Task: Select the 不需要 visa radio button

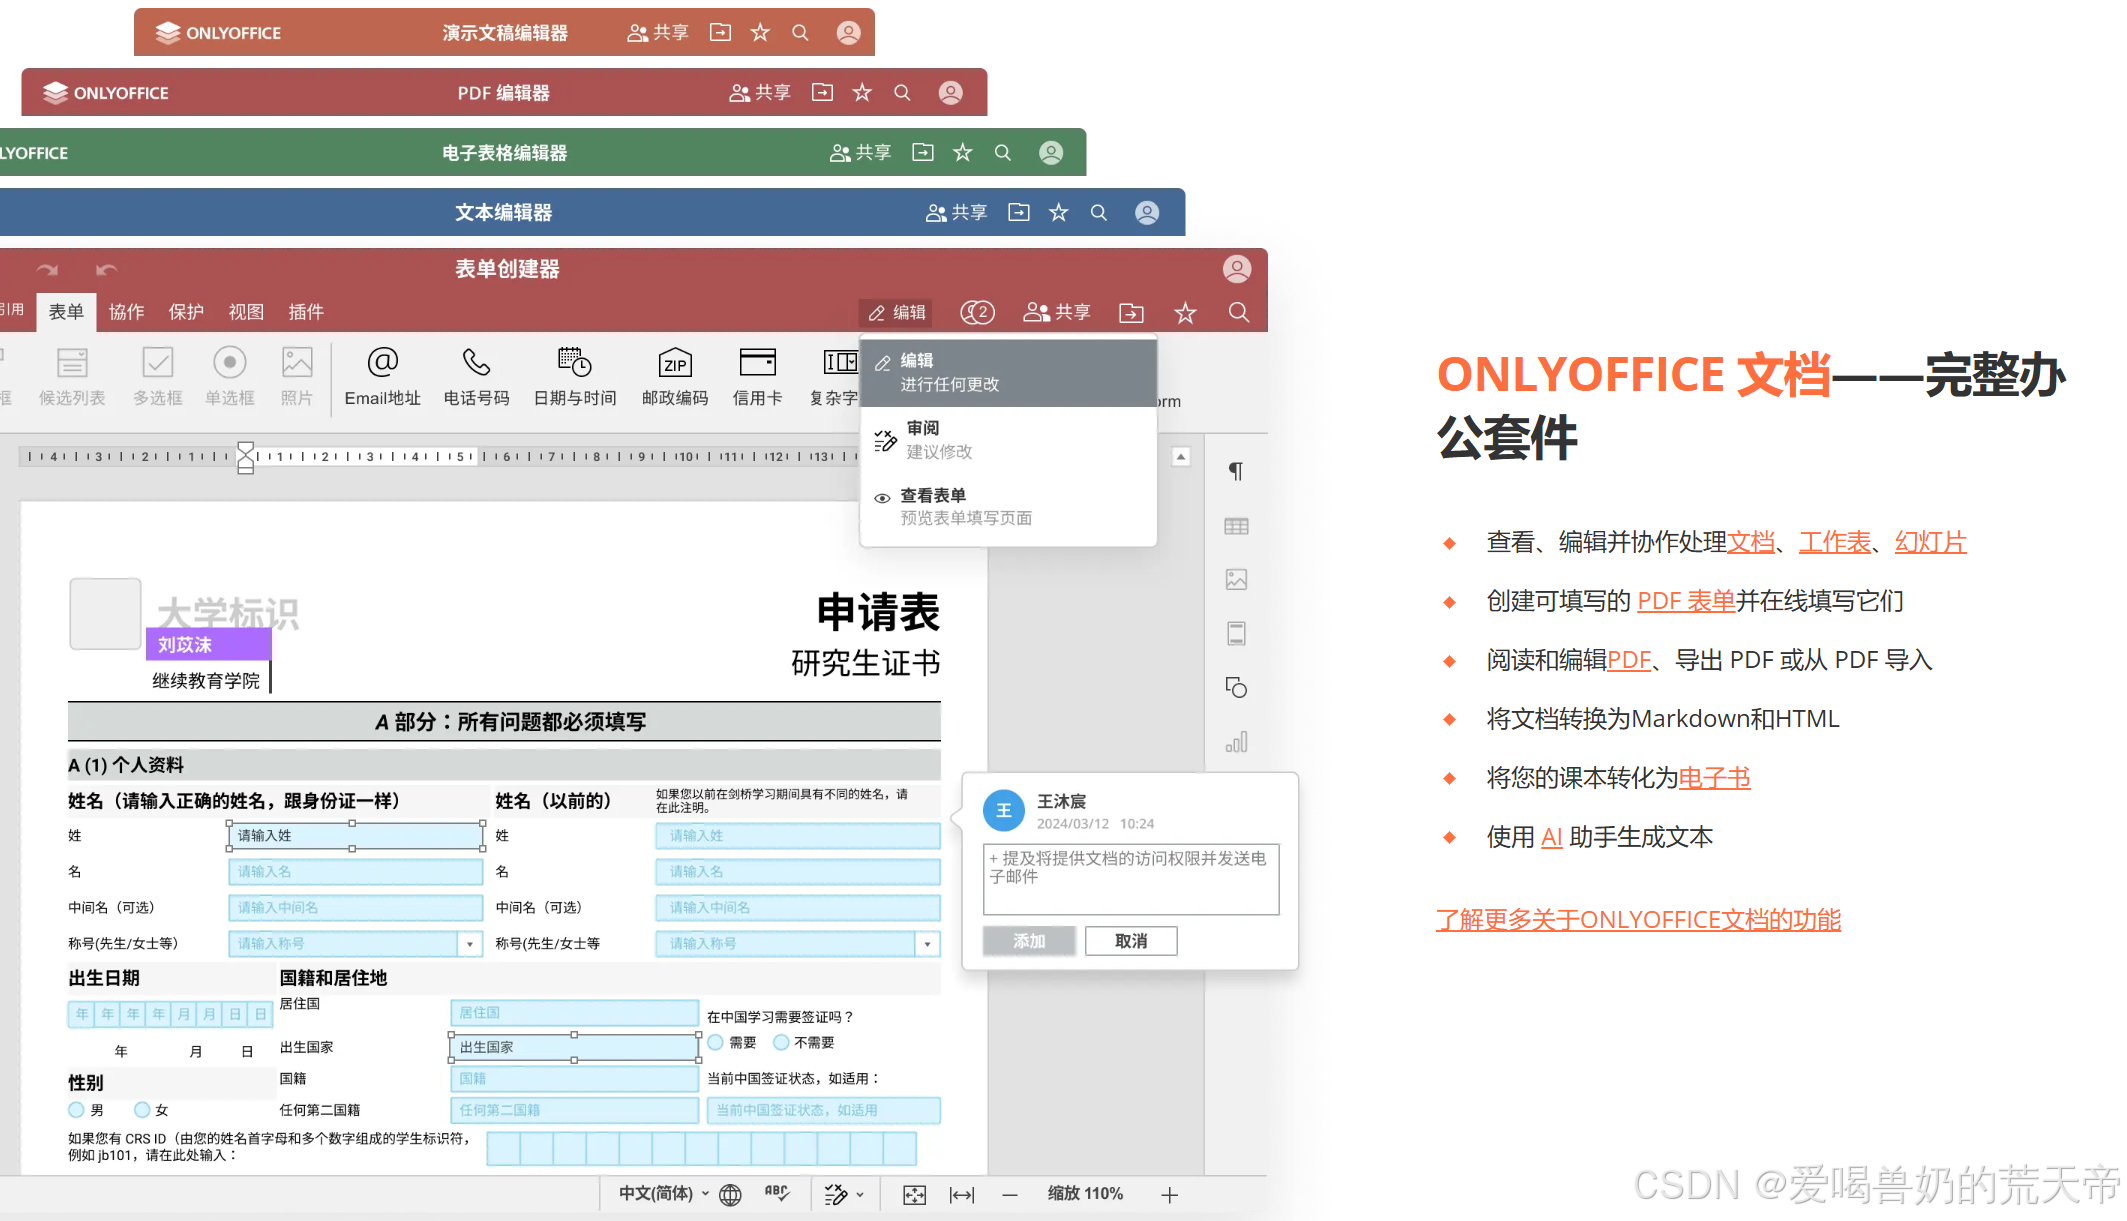Action: pyautogui.click(x=781, y=1042)
